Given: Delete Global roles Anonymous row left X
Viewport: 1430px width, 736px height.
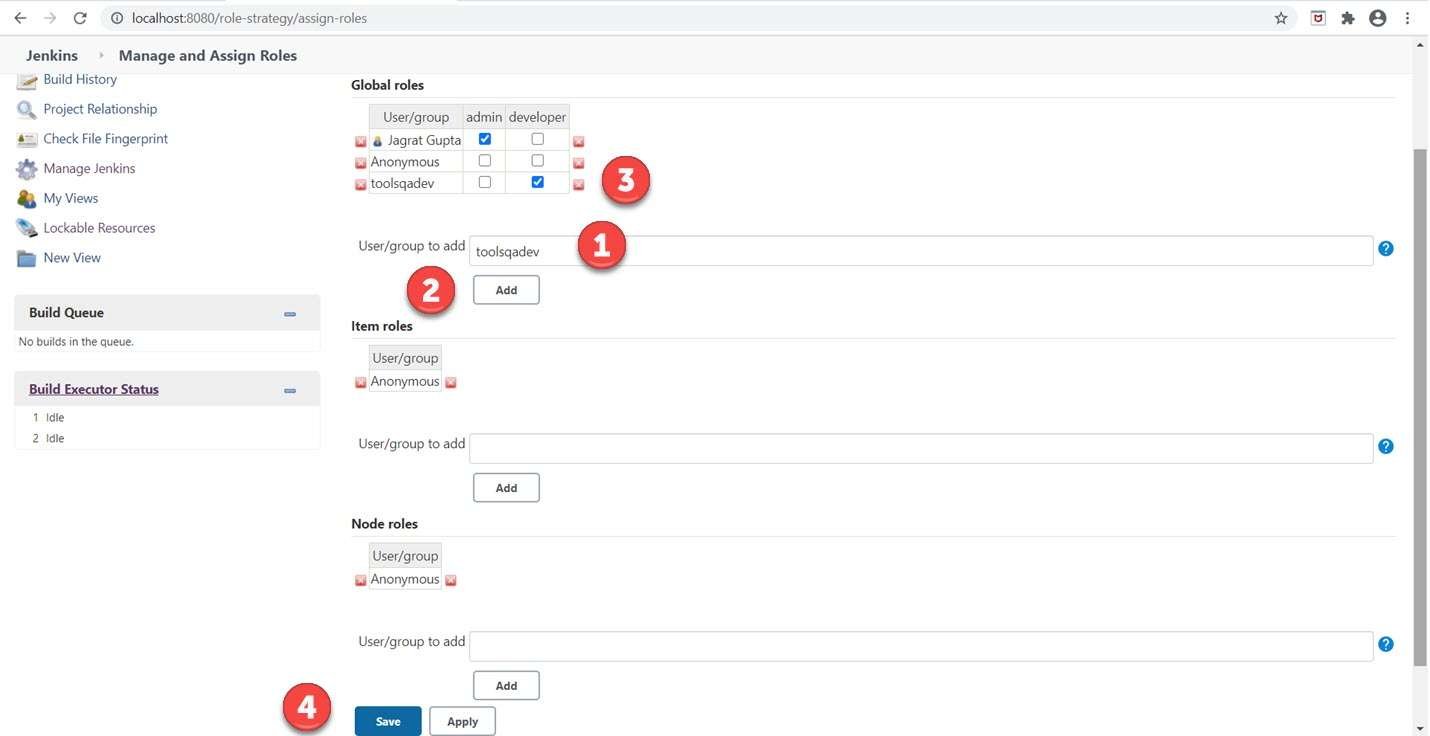Looking at the screenshot, I should pos(361,163).
